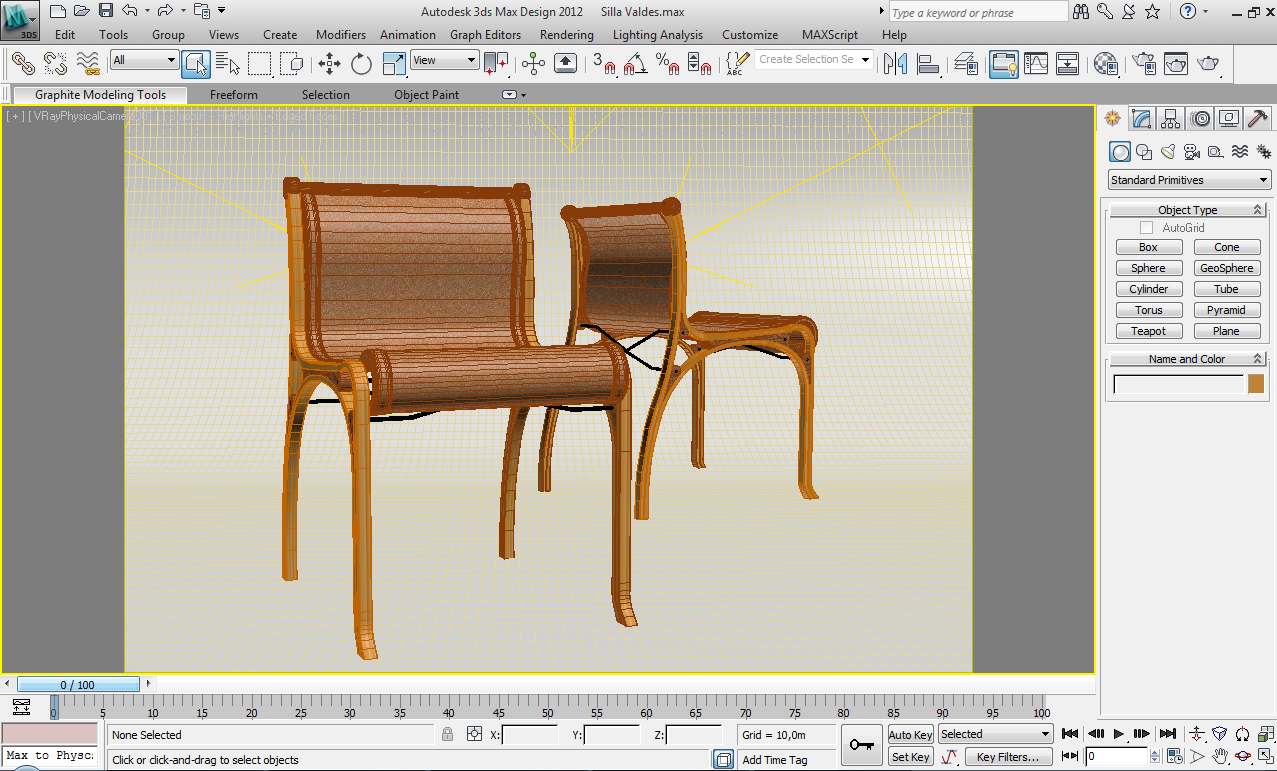Open Rendered Frame Window icon
Viewport: 1277px width, 771px height.
pos(1176,64)
